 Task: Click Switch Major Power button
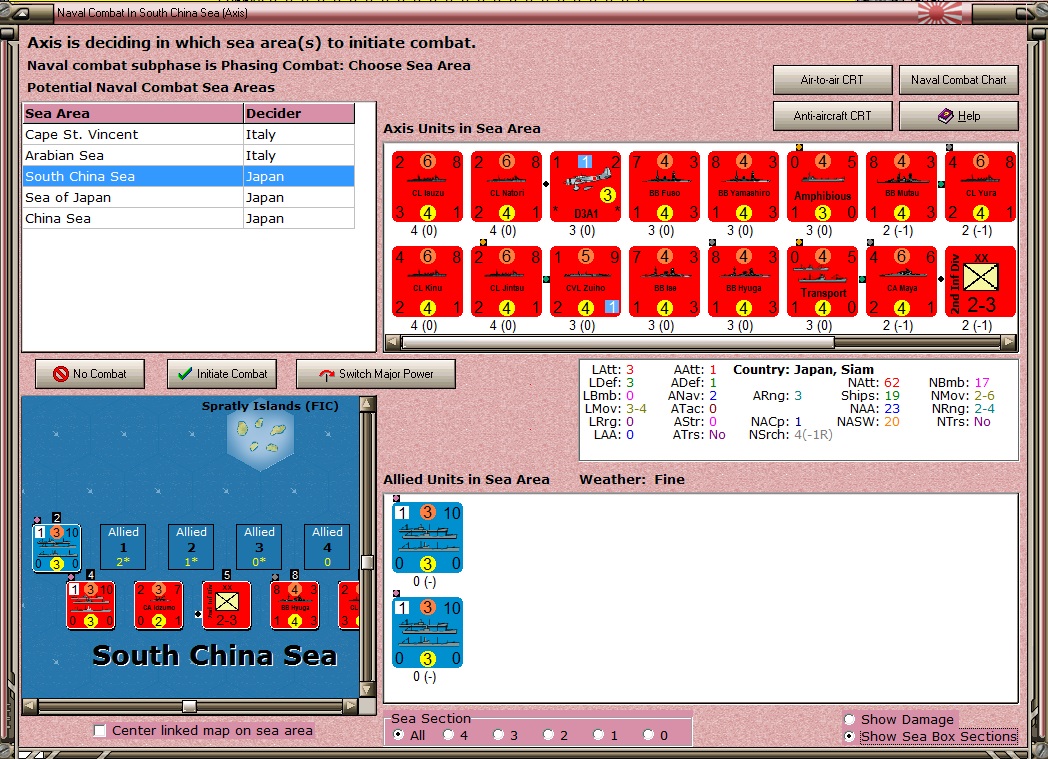point(376,374)
